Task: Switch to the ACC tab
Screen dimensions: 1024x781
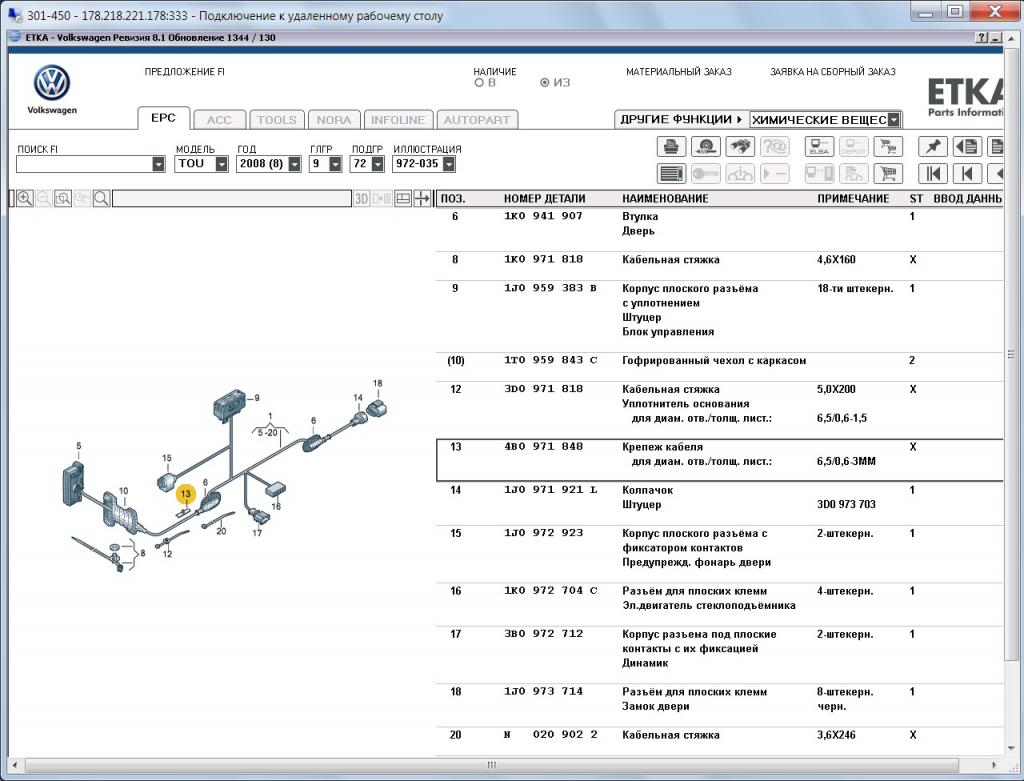Action: pyautogui.click(x=219, y=120)
